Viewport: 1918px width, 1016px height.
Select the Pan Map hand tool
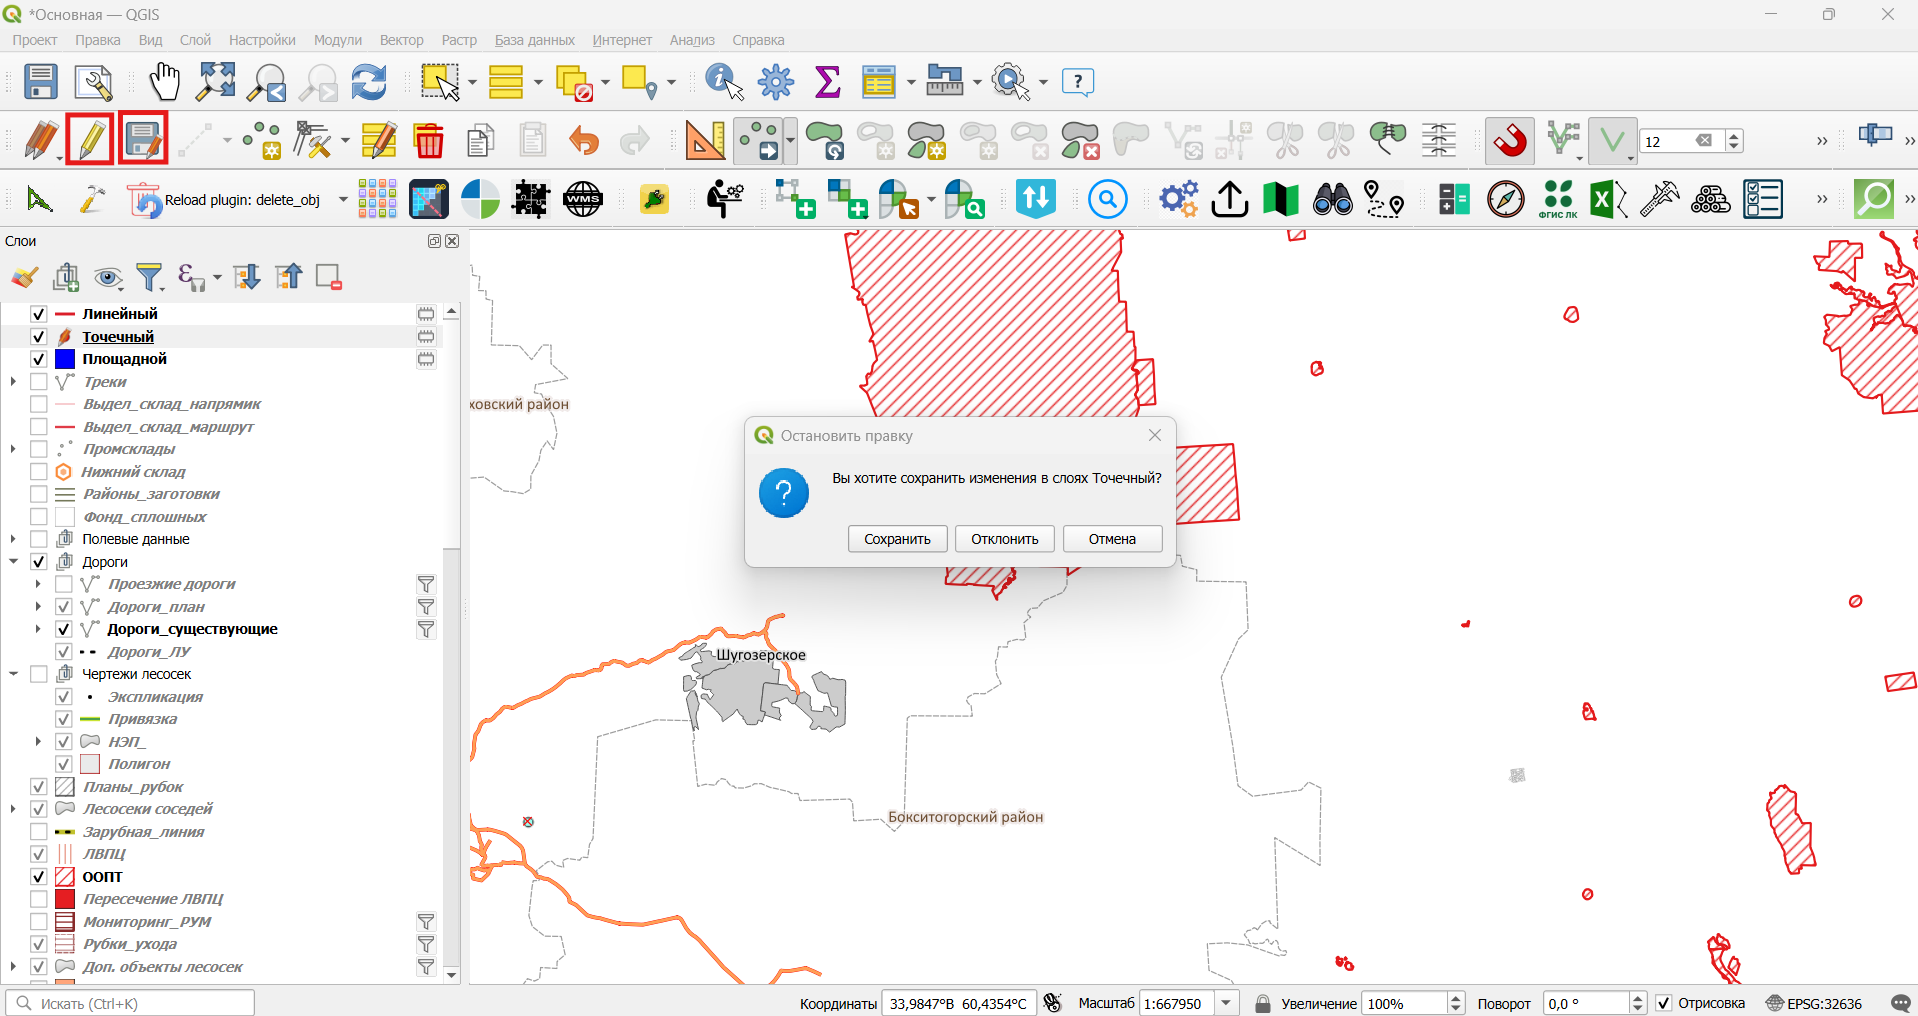click(164, 82)
